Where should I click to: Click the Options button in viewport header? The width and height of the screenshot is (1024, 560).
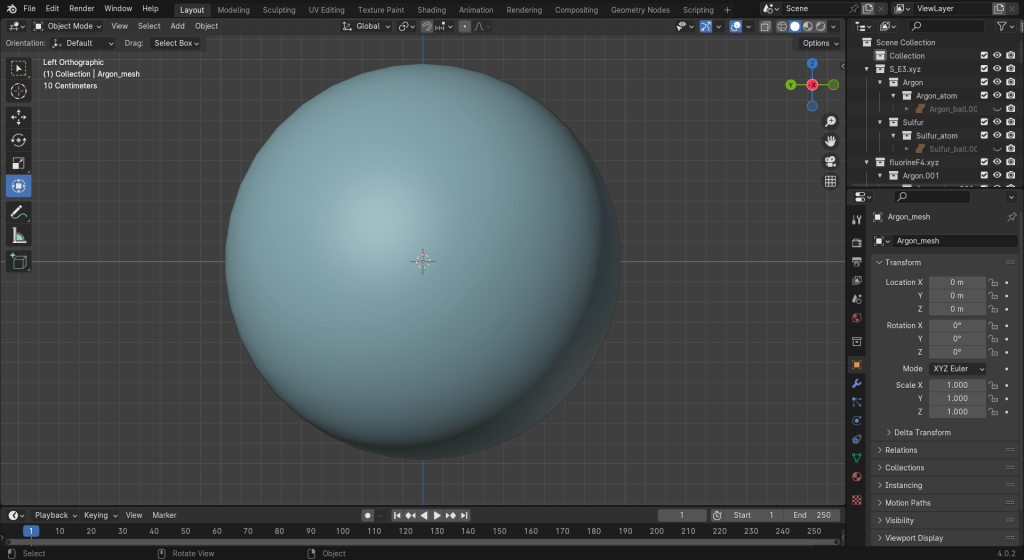click(820, 43)
